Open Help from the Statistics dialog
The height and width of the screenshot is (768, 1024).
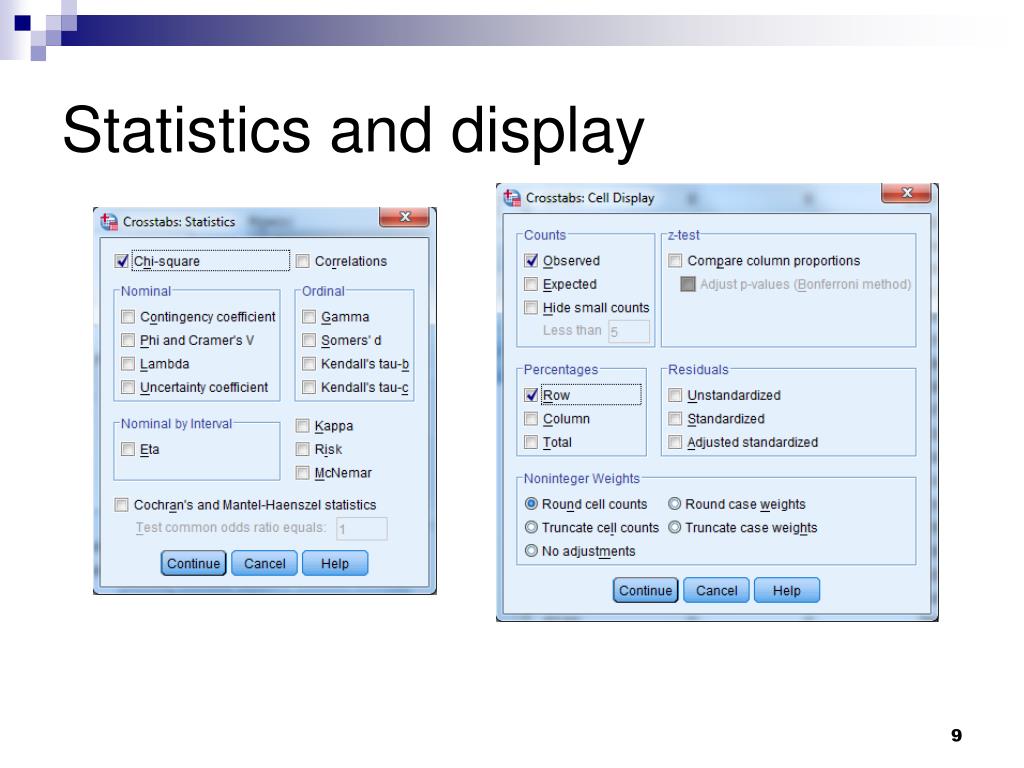click(x=335, y=563)
